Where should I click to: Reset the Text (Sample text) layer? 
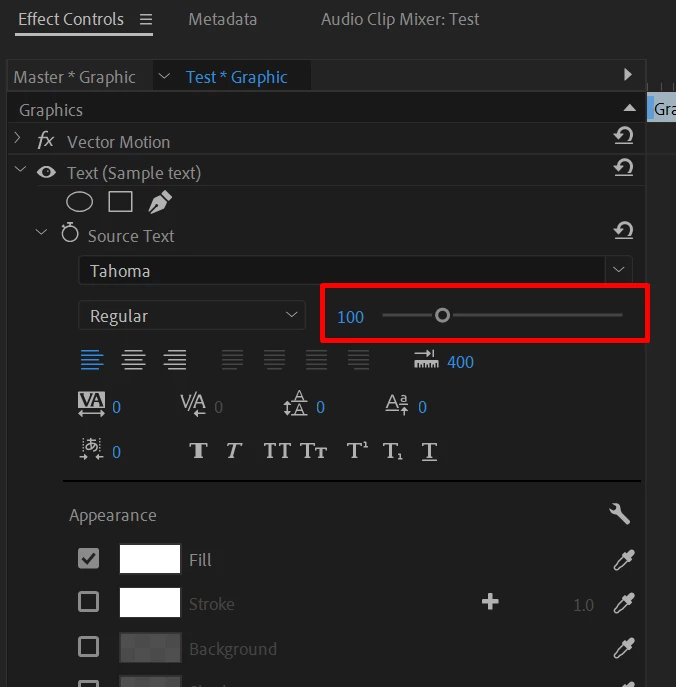[623, 168]
